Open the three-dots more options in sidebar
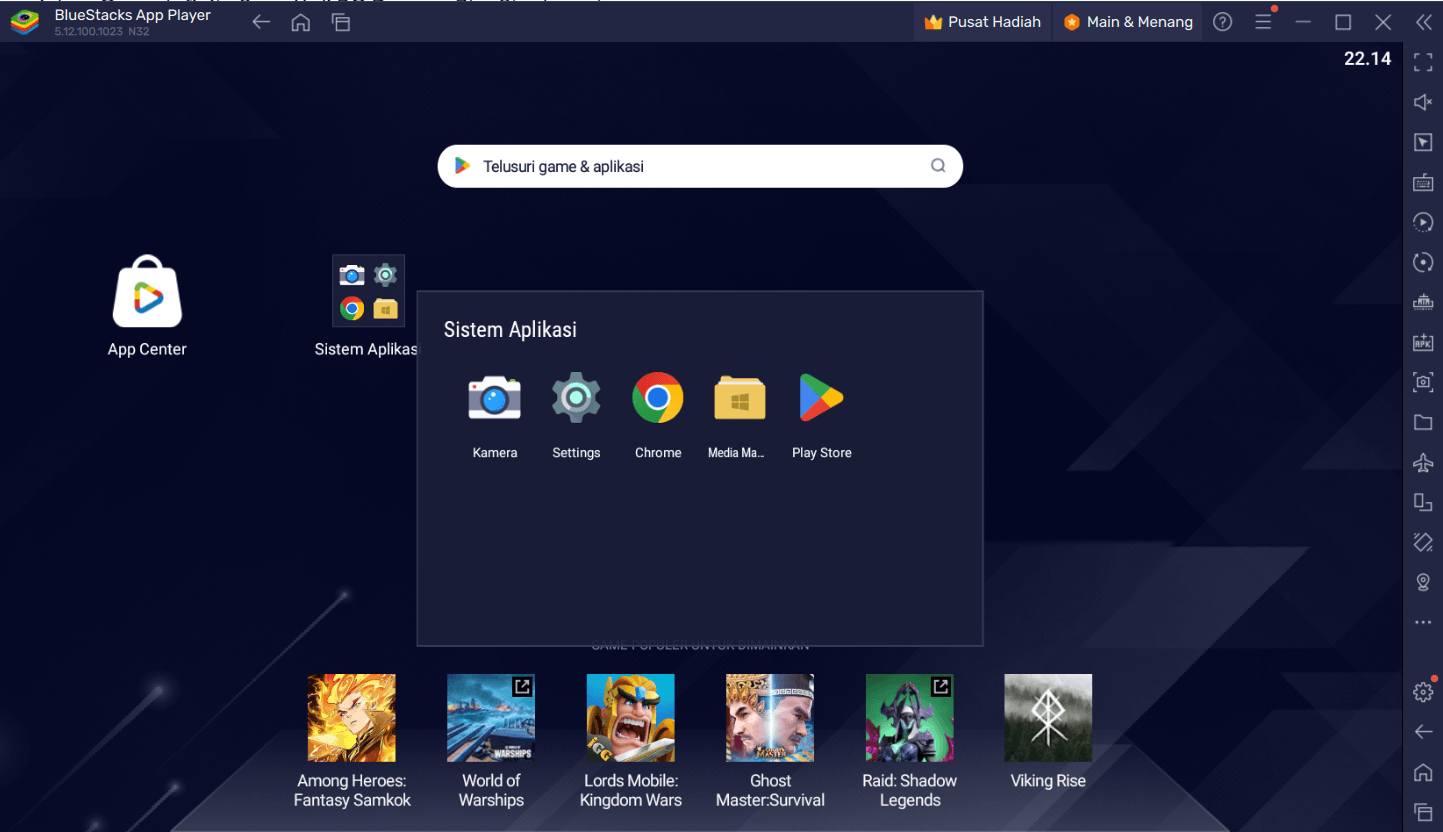Screen dimensions: 1443x832 pos(1423,622)
